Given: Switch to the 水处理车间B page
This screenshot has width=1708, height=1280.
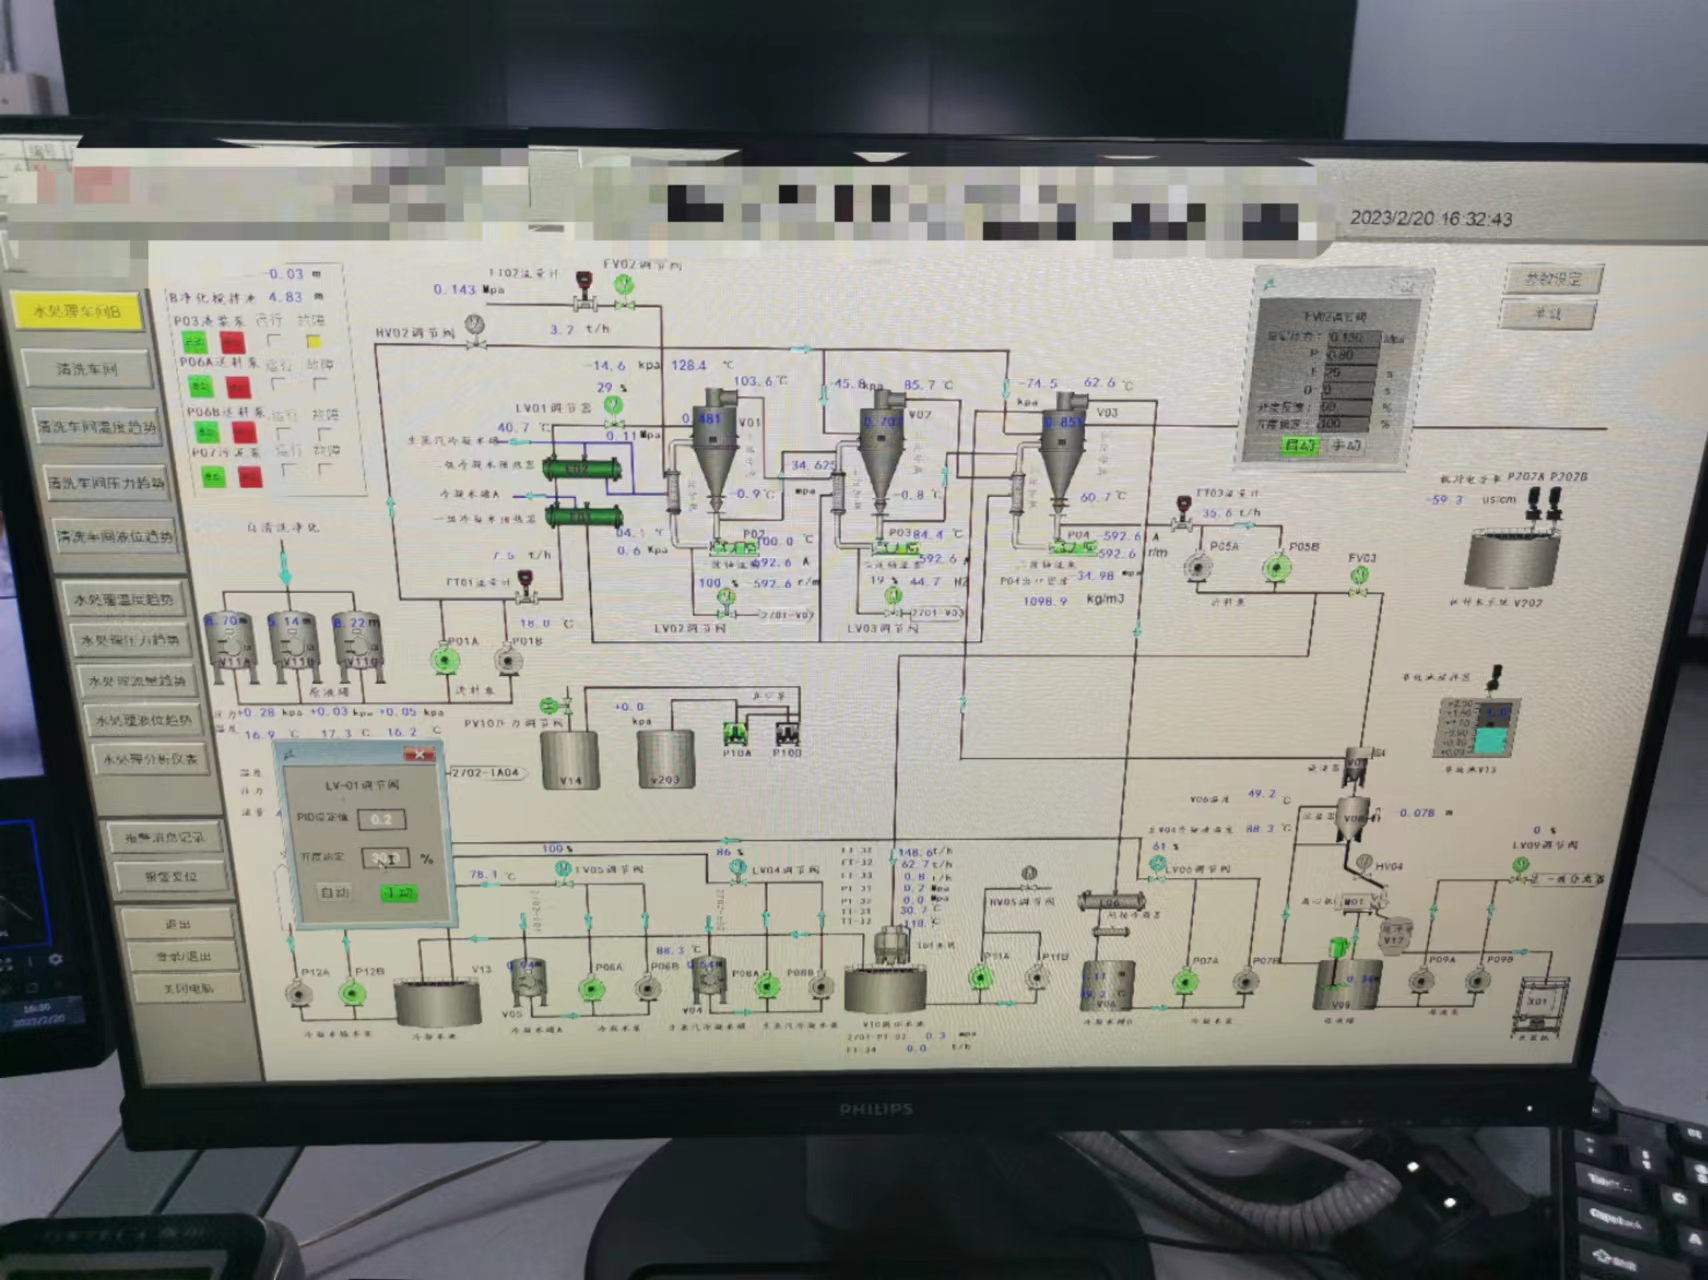Looking at the screenshot, I should pyautogui.click(x=77, y=312).
